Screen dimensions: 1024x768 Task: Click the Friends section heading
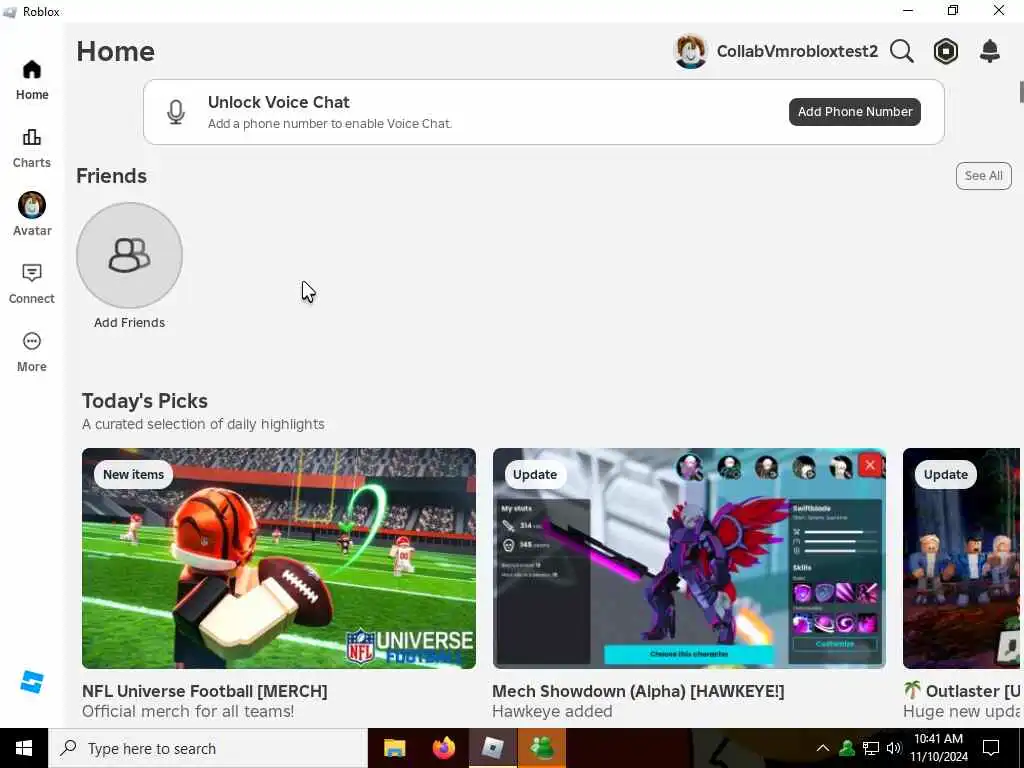pos(111,176)
